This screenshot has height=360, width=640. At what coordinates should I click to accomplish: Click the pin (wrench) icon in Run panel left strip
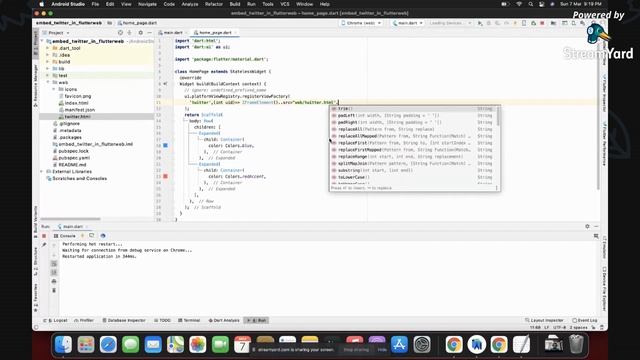[44, 245]
